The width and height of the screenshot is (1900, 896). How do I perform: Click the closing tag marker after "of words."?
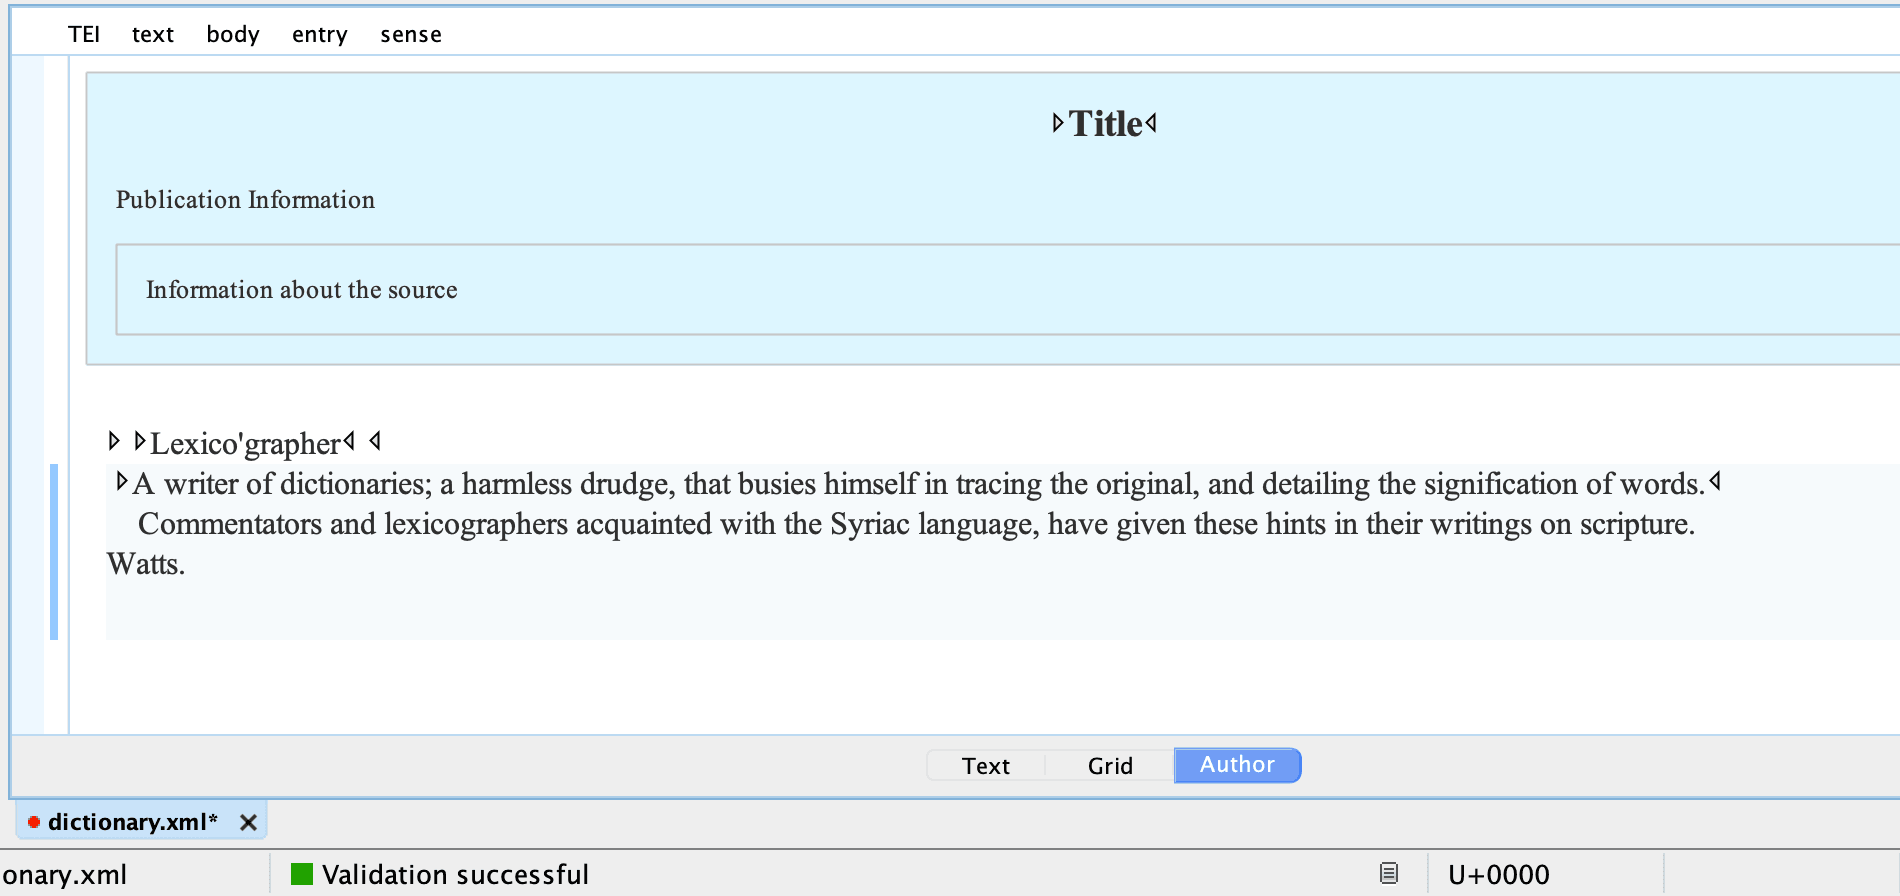1715,481
